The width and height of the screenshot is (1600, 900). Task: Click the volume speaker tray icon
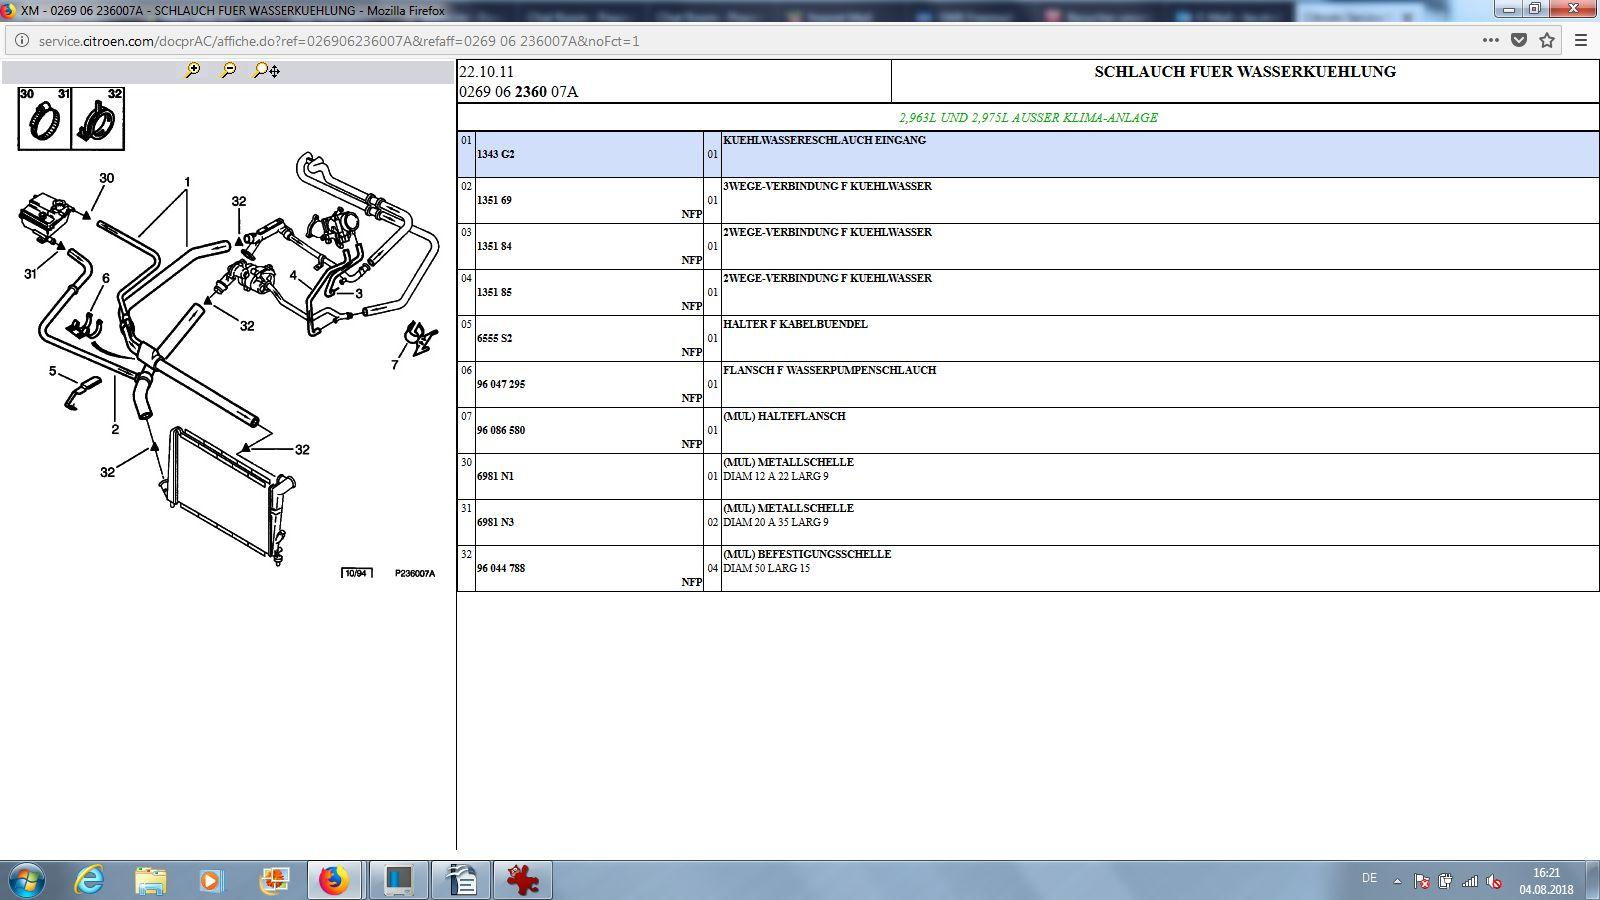1494,881
